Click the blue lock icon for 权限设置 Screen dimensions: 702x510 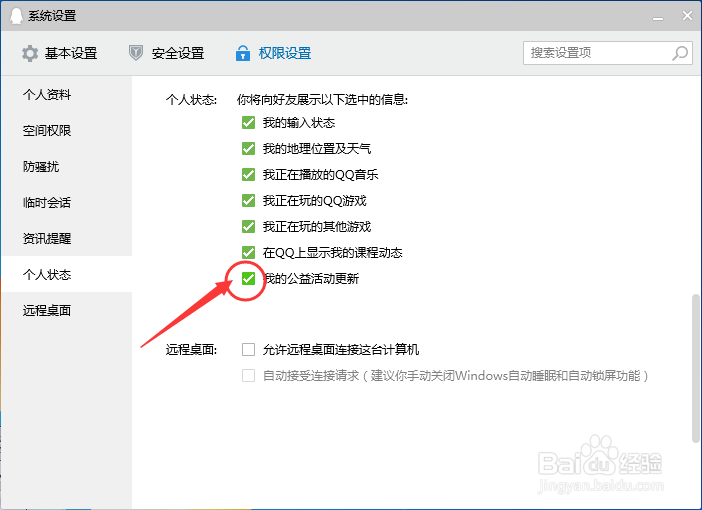(243, 53)
